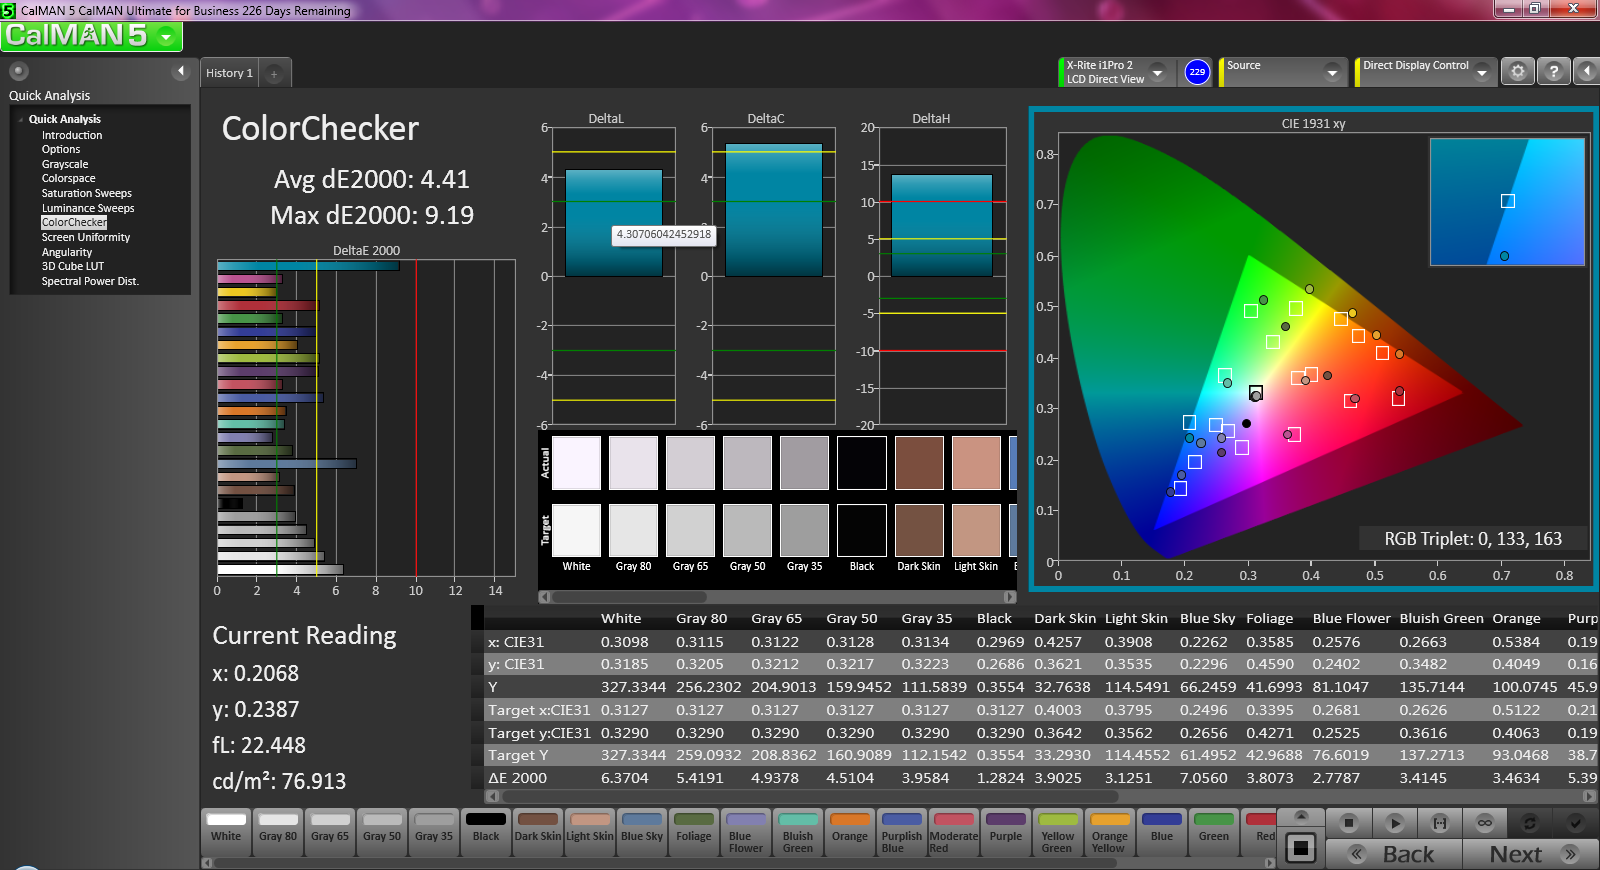
Task: Select the Yellow Green patch button
Action: (x=1058, y=832)
